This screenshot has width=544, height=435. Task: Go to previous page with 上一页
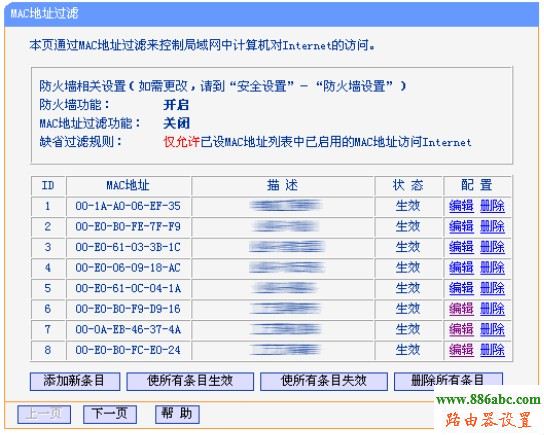[44, 414]
